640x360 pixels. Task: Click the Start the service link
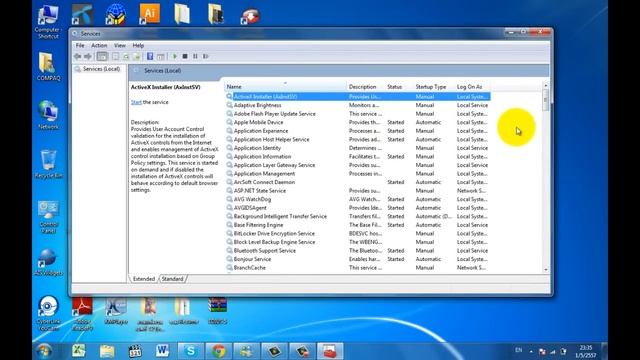pyautogui.click(x=136, y=102)
